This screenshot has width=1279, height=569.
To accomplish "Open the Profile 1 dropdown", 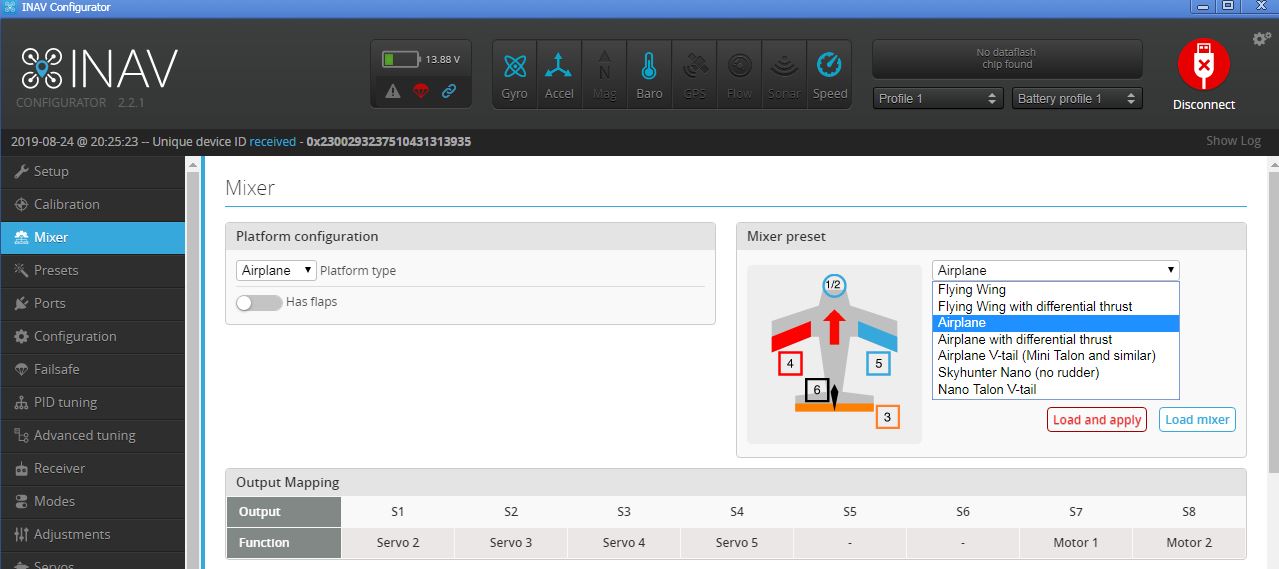I will (938, 98).
